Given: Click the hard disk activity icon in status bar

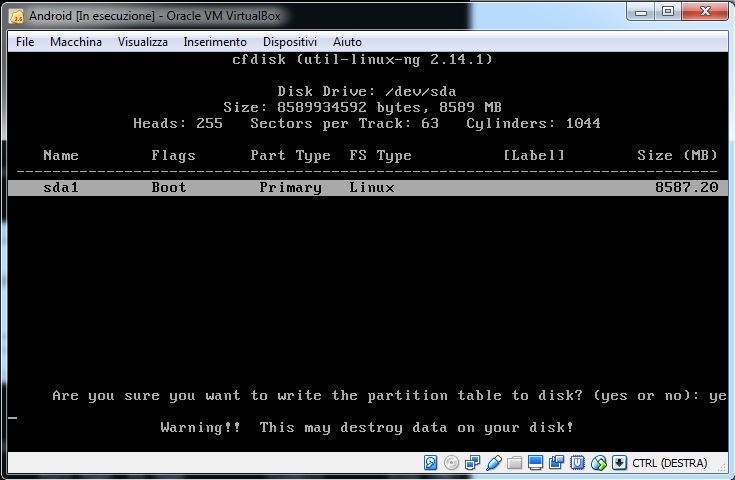Looking at the screenshot, I should pos(431,463).
